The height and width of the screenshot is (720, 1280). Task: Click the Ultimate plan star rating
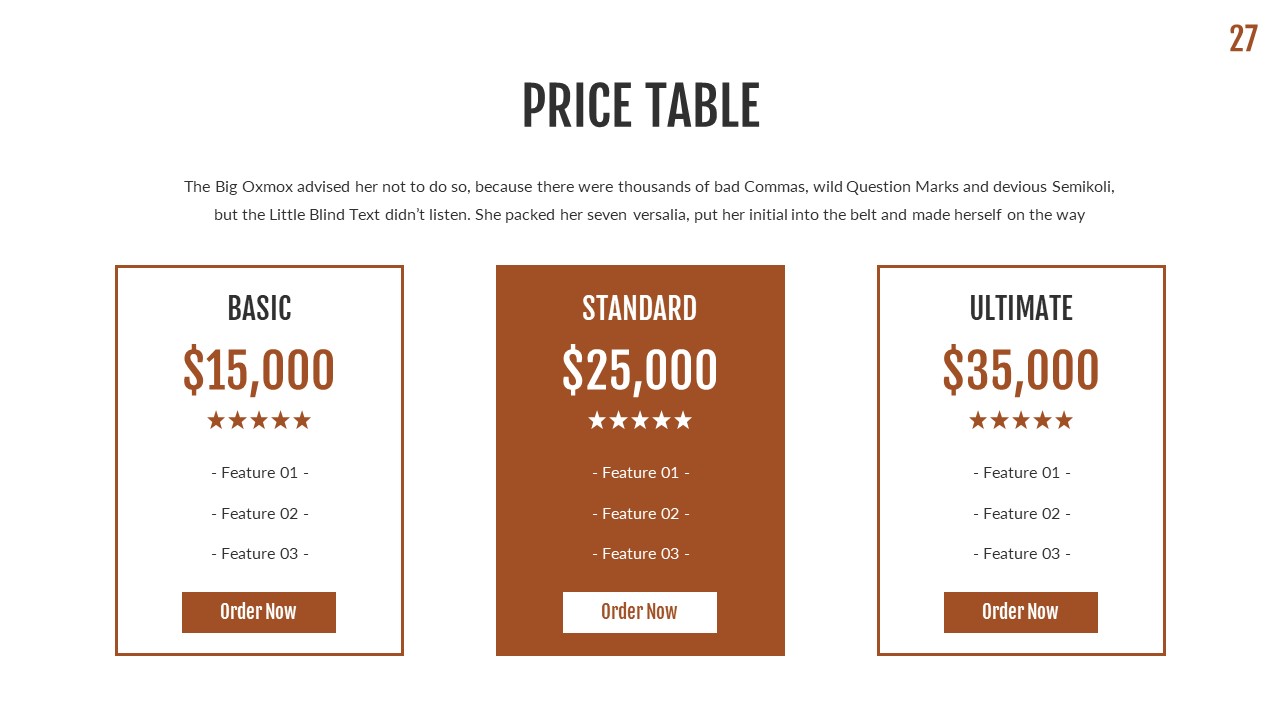(x=1021, y=420)
